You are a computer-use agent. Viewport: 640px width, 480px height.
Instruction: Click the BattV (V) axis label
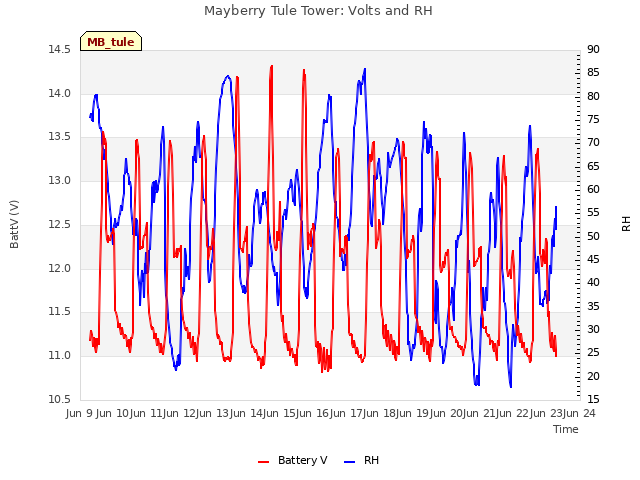pyautogui.click(x=14, y=224)
